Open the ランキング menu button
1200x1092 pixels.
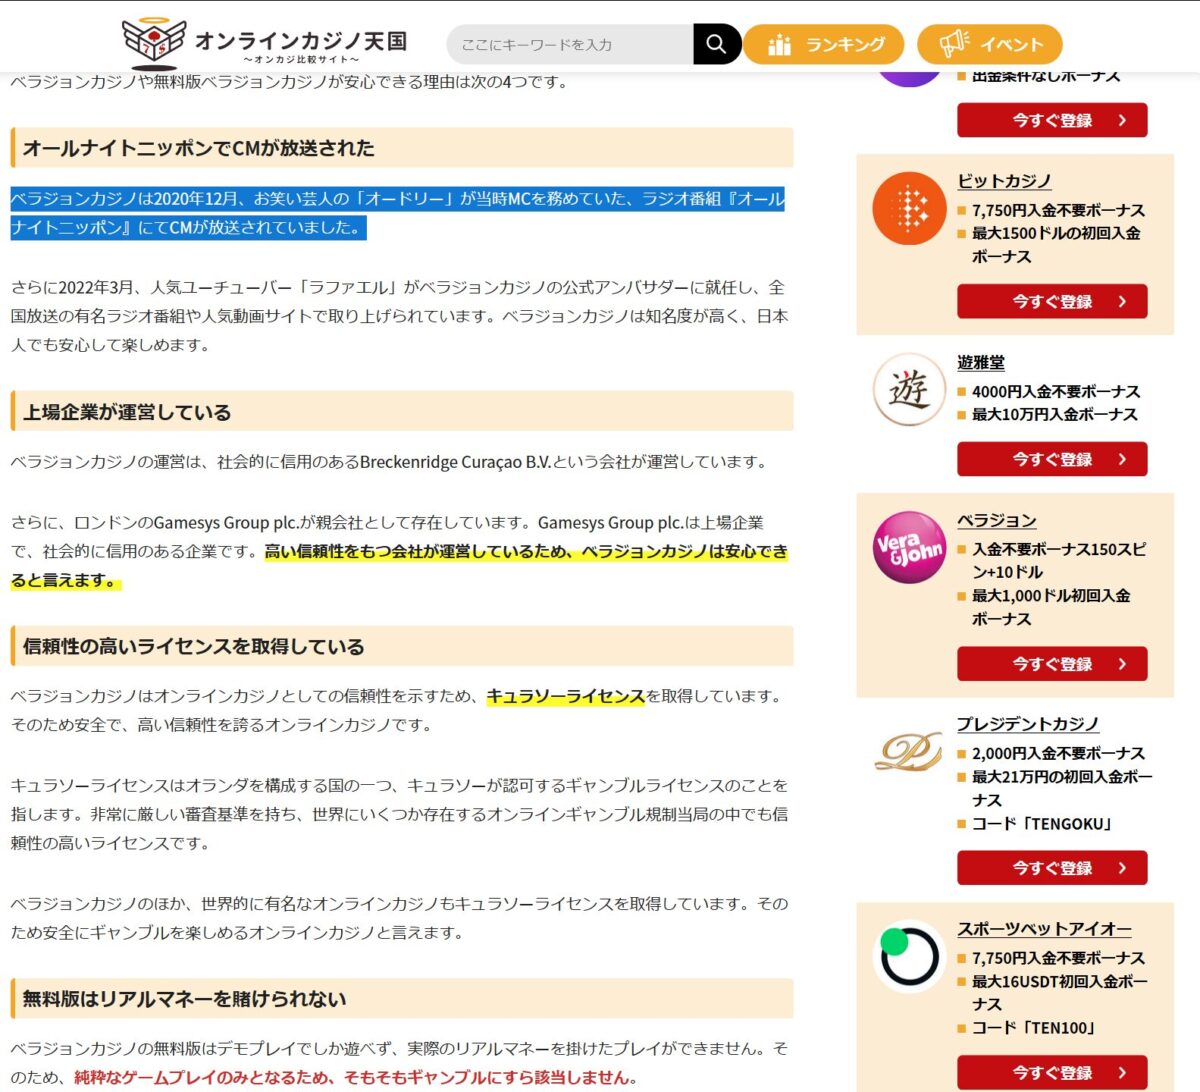[824, 44]
